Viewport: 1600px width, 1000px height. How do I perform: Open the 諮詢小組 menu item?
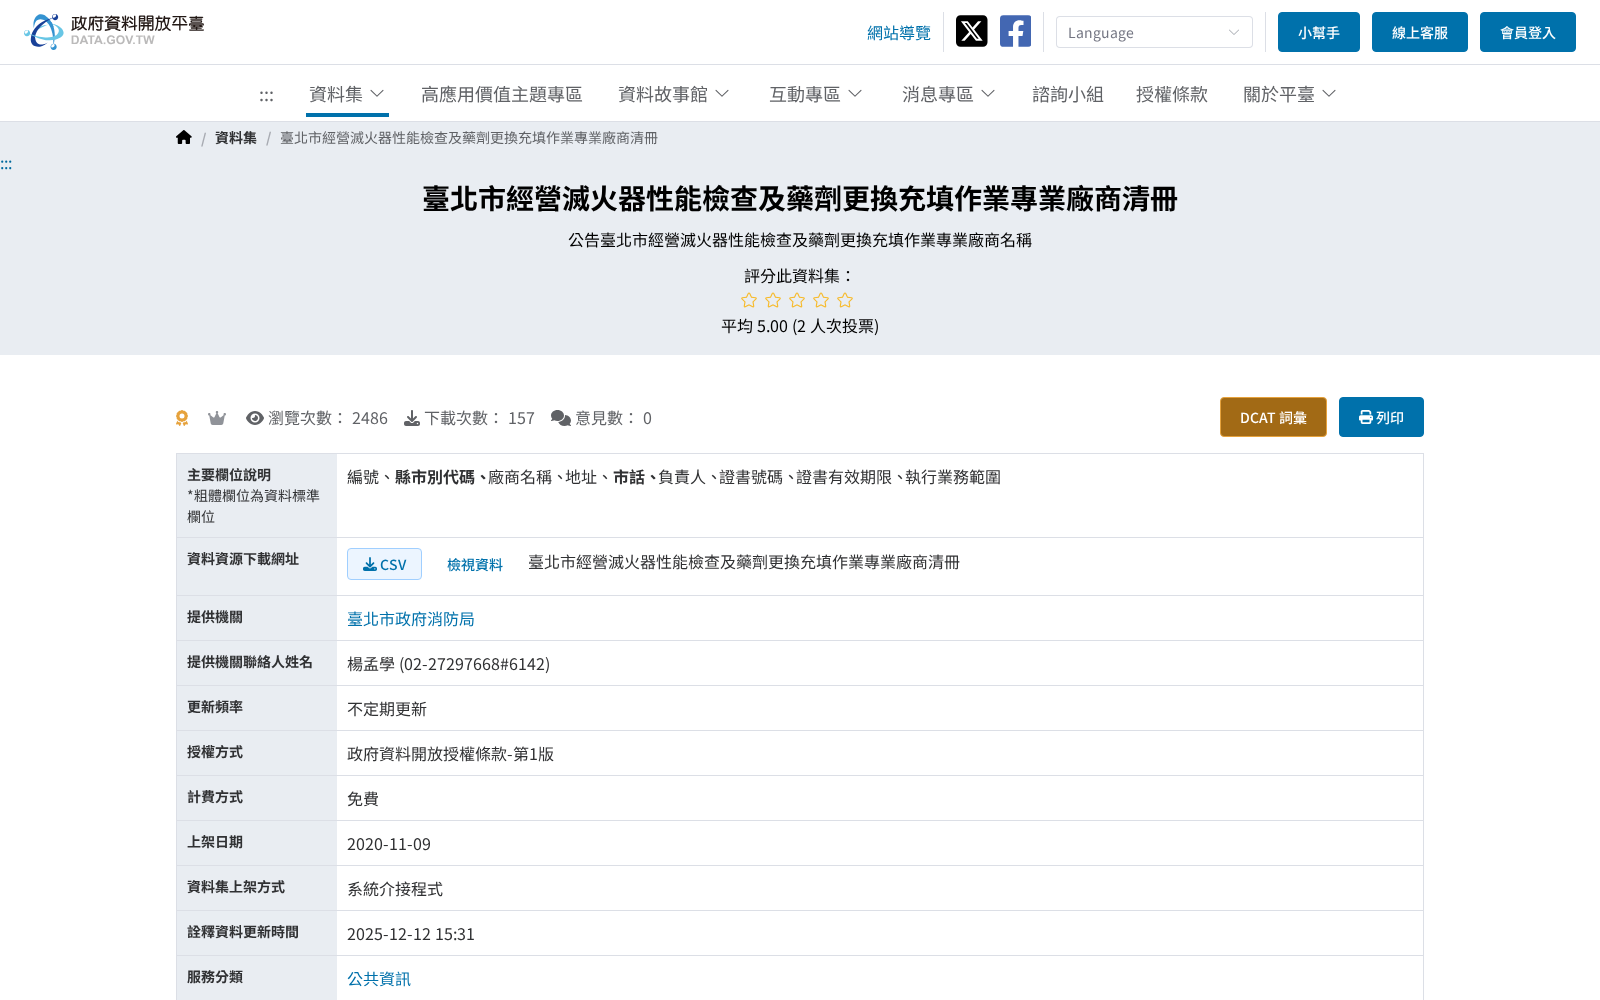point(1068,94)
